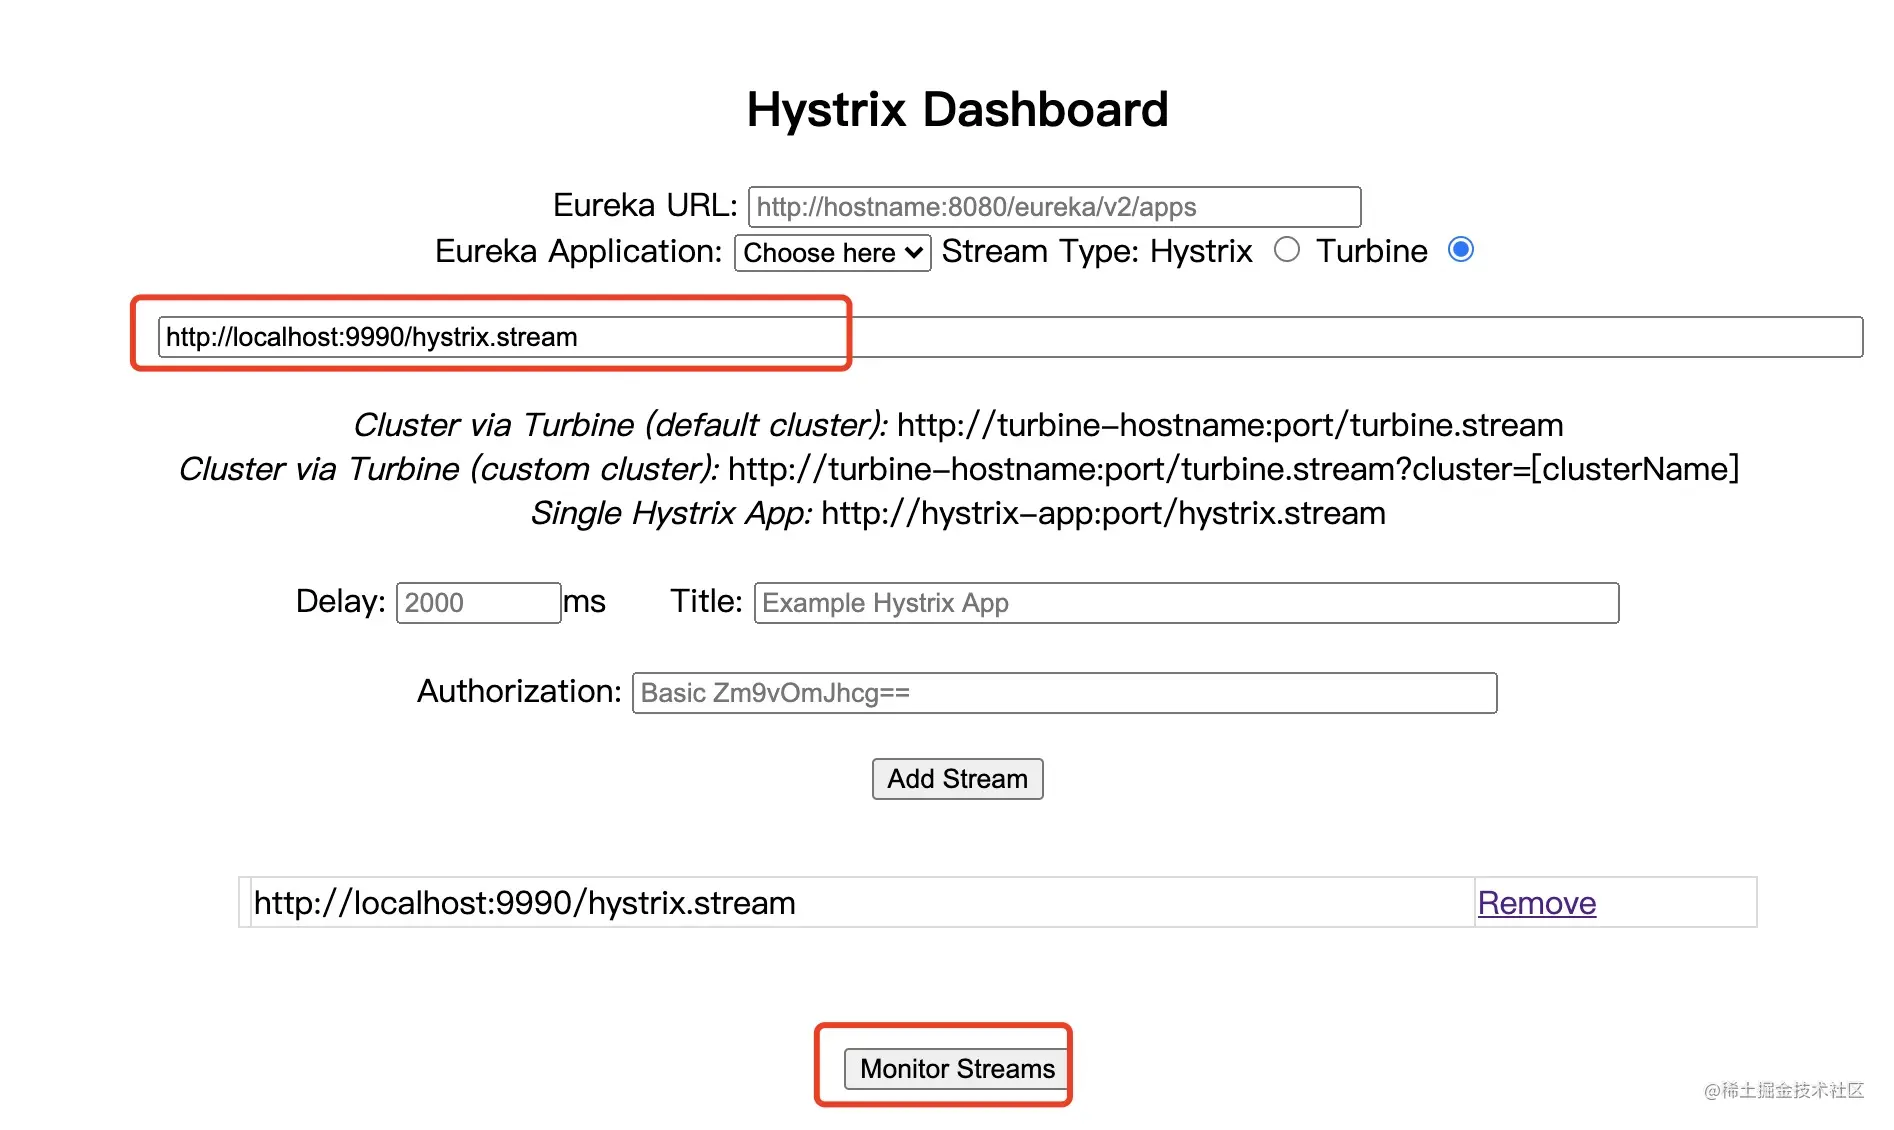Click the added stream URL in the list

525,903
